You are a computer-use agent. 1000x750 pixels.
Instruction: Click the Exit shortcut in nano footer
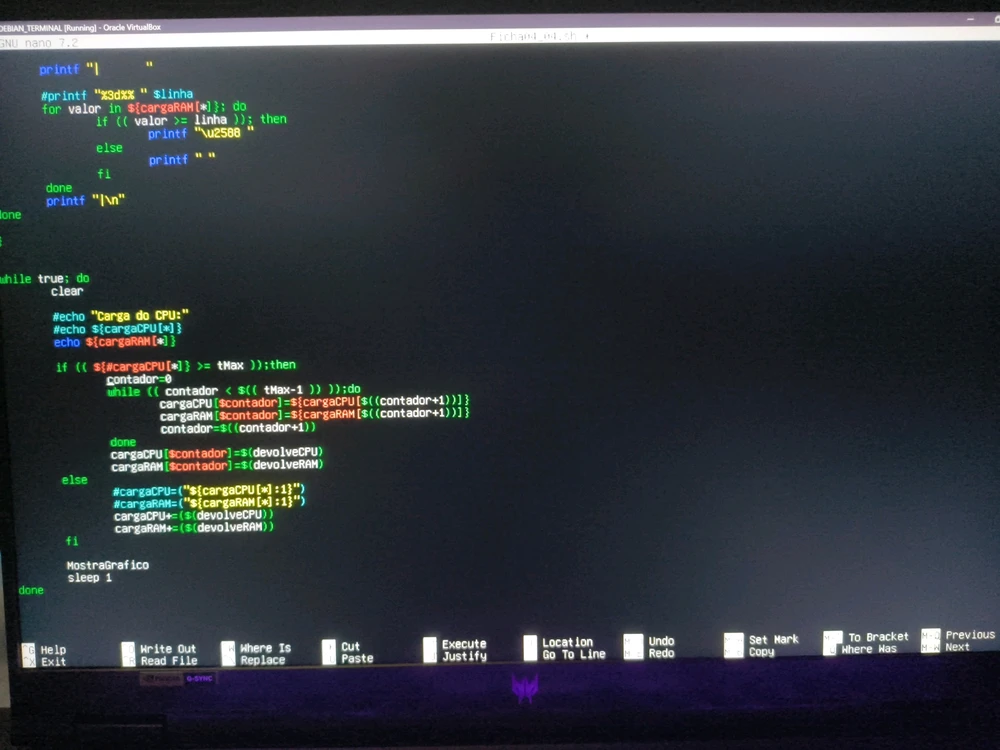pos(53,662)
